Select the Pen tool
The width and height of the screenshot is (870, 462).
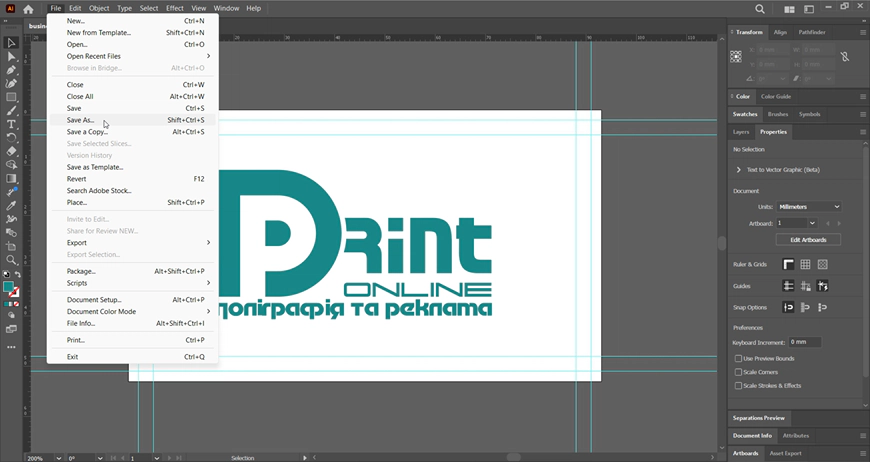click(11, 70)
